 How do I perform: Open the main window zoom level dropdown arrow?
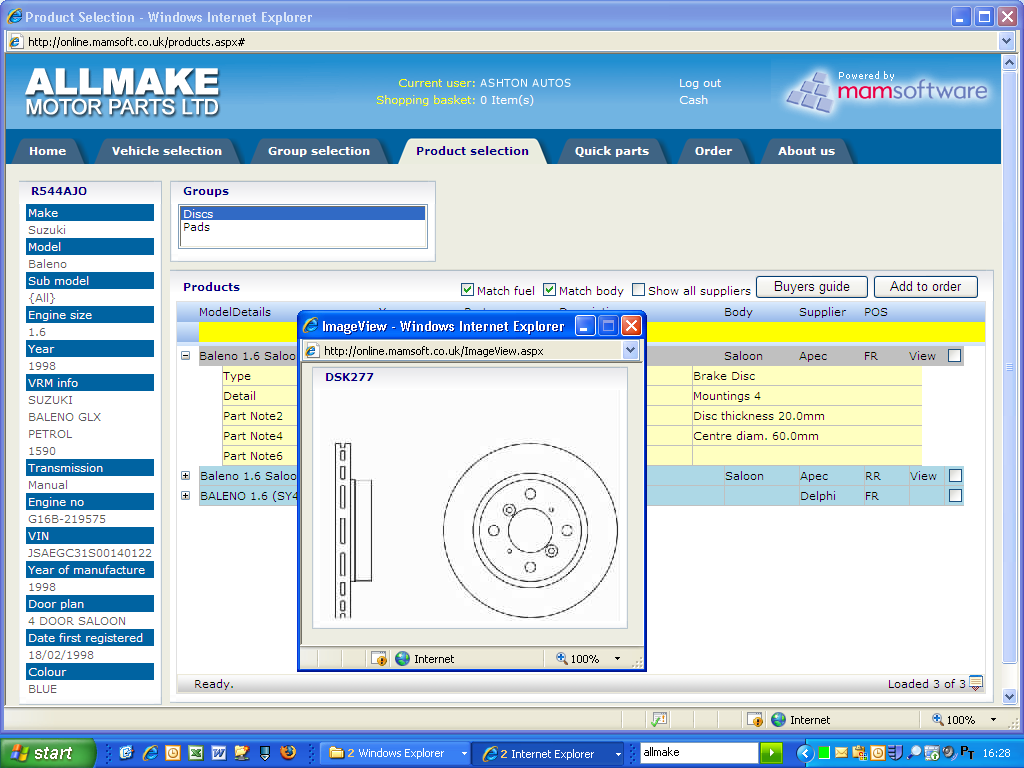pyautogui.click(x=993, y=720)
